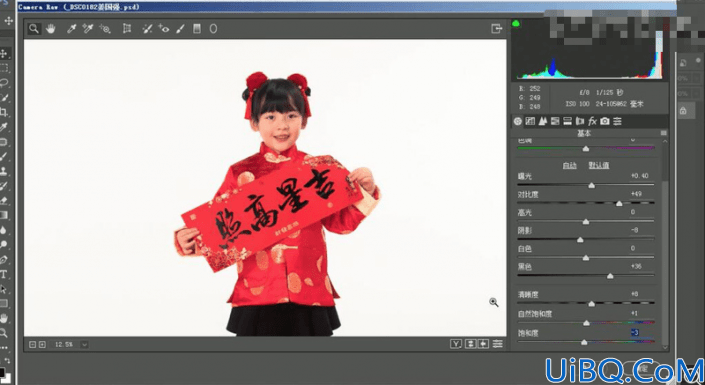The height and width of the screenshot is (385, 705).
Task: Click the exposure value field +0.40
Action: (x=639, y=175)
